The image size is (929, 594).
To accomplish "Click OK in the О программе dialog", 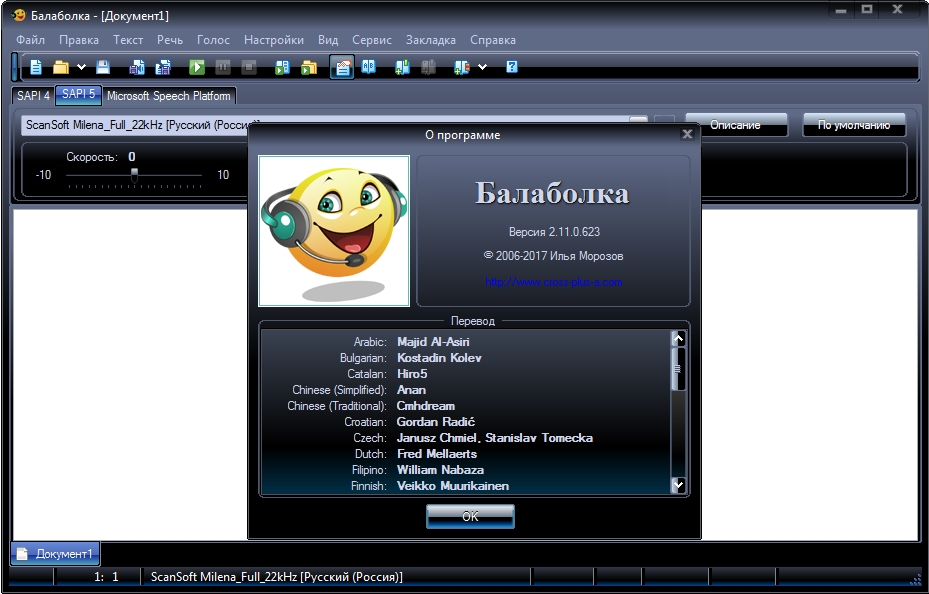I will (470, 516).
